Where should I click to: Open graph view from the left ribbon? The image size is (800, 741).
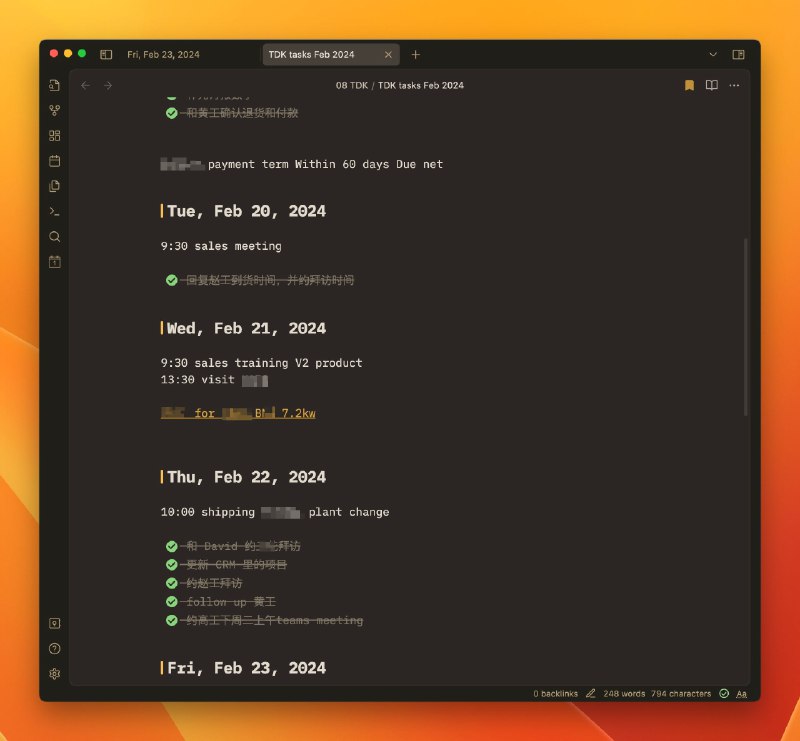(x=55, y=110)
